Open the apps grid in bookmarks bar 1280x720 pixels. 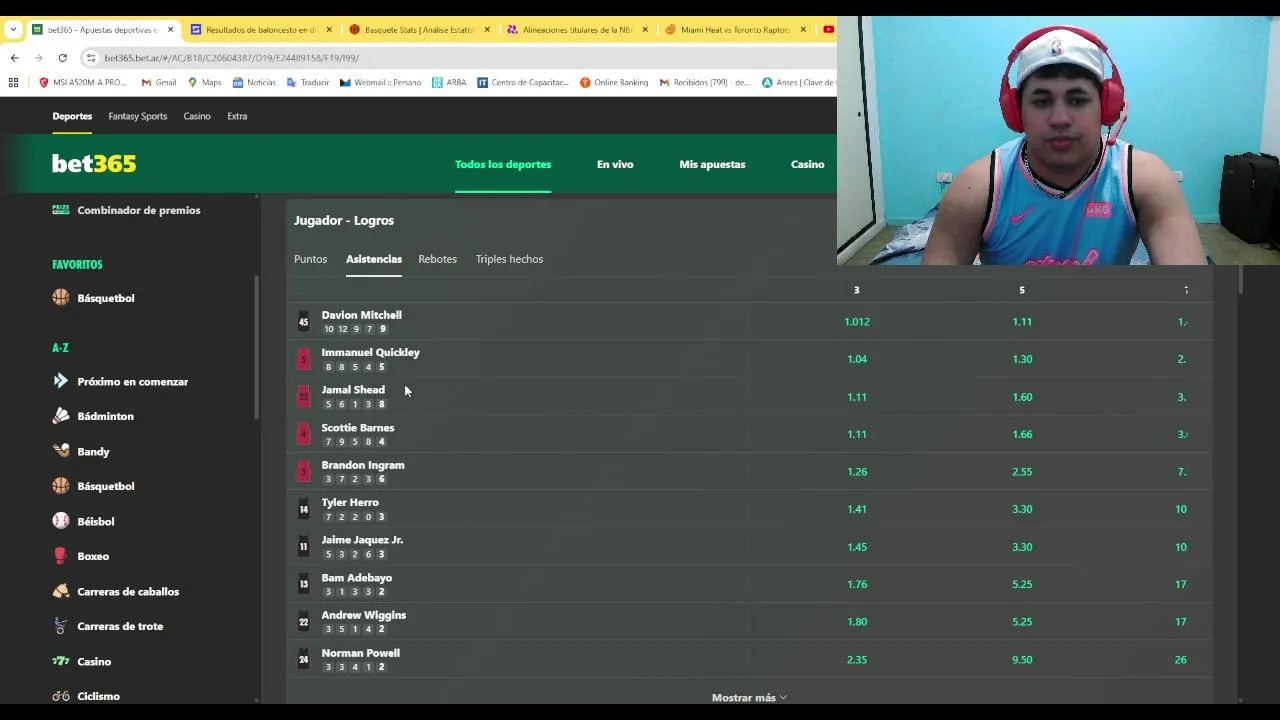click(13, 83)
